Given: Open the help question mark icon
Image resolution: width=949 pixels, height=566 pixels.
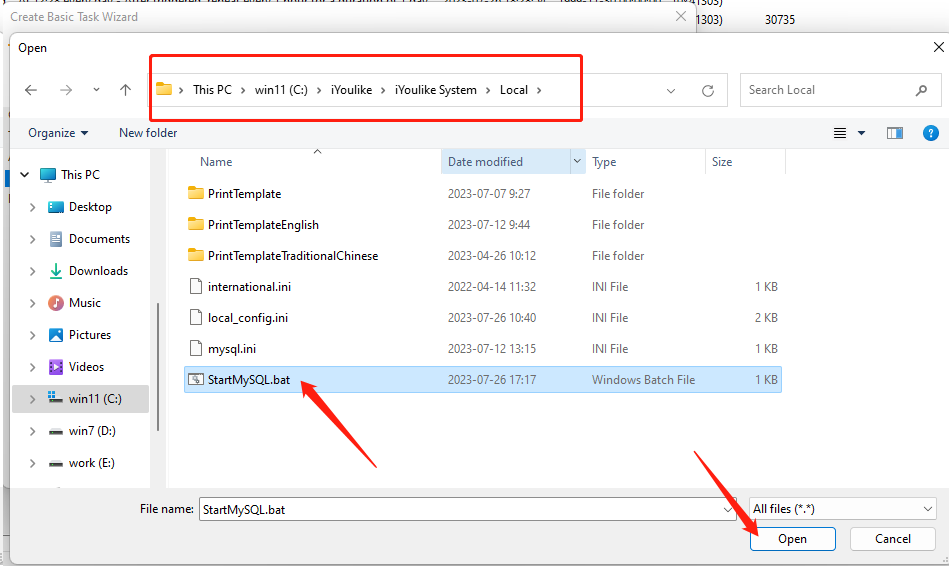Looking at the screenshot, I should [x=930, y=133].
